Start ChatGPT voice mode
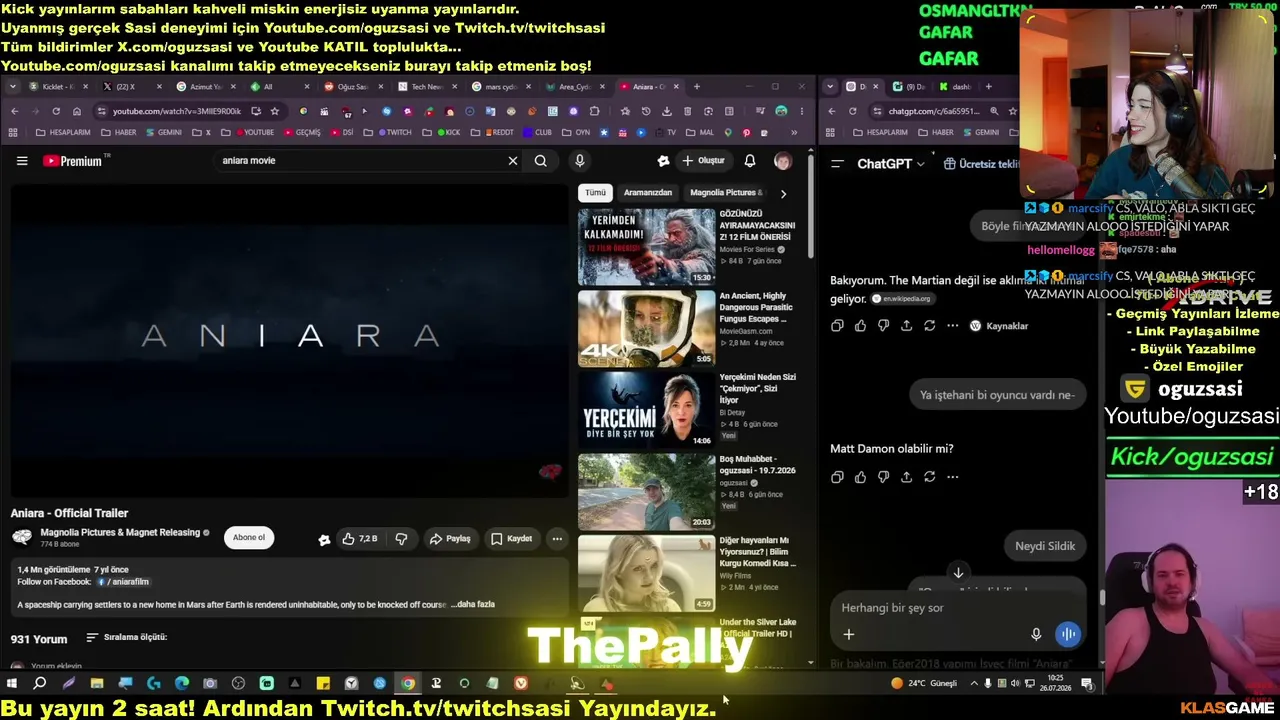Viewport: 1280px width, 720px height. pyautogui.click(x=1068, y=634)
